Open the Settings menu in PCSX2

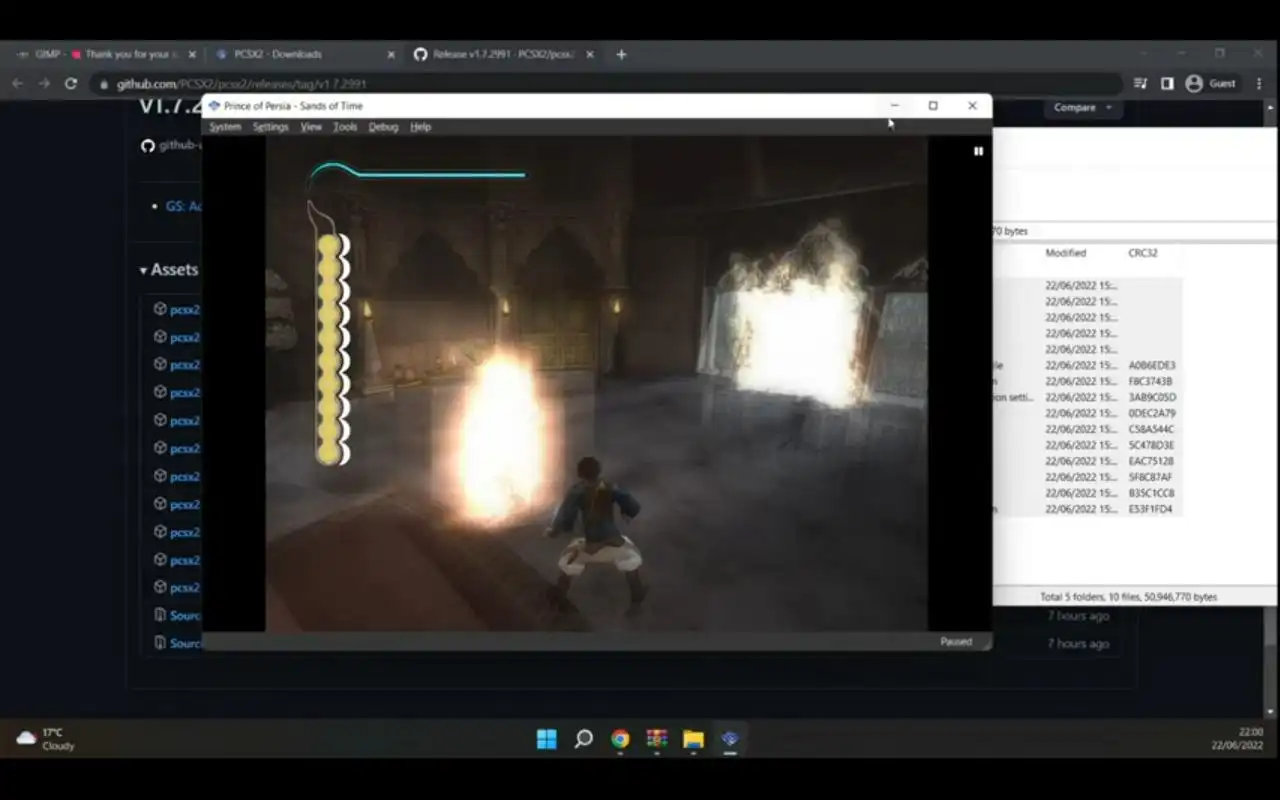click(270, 127)
